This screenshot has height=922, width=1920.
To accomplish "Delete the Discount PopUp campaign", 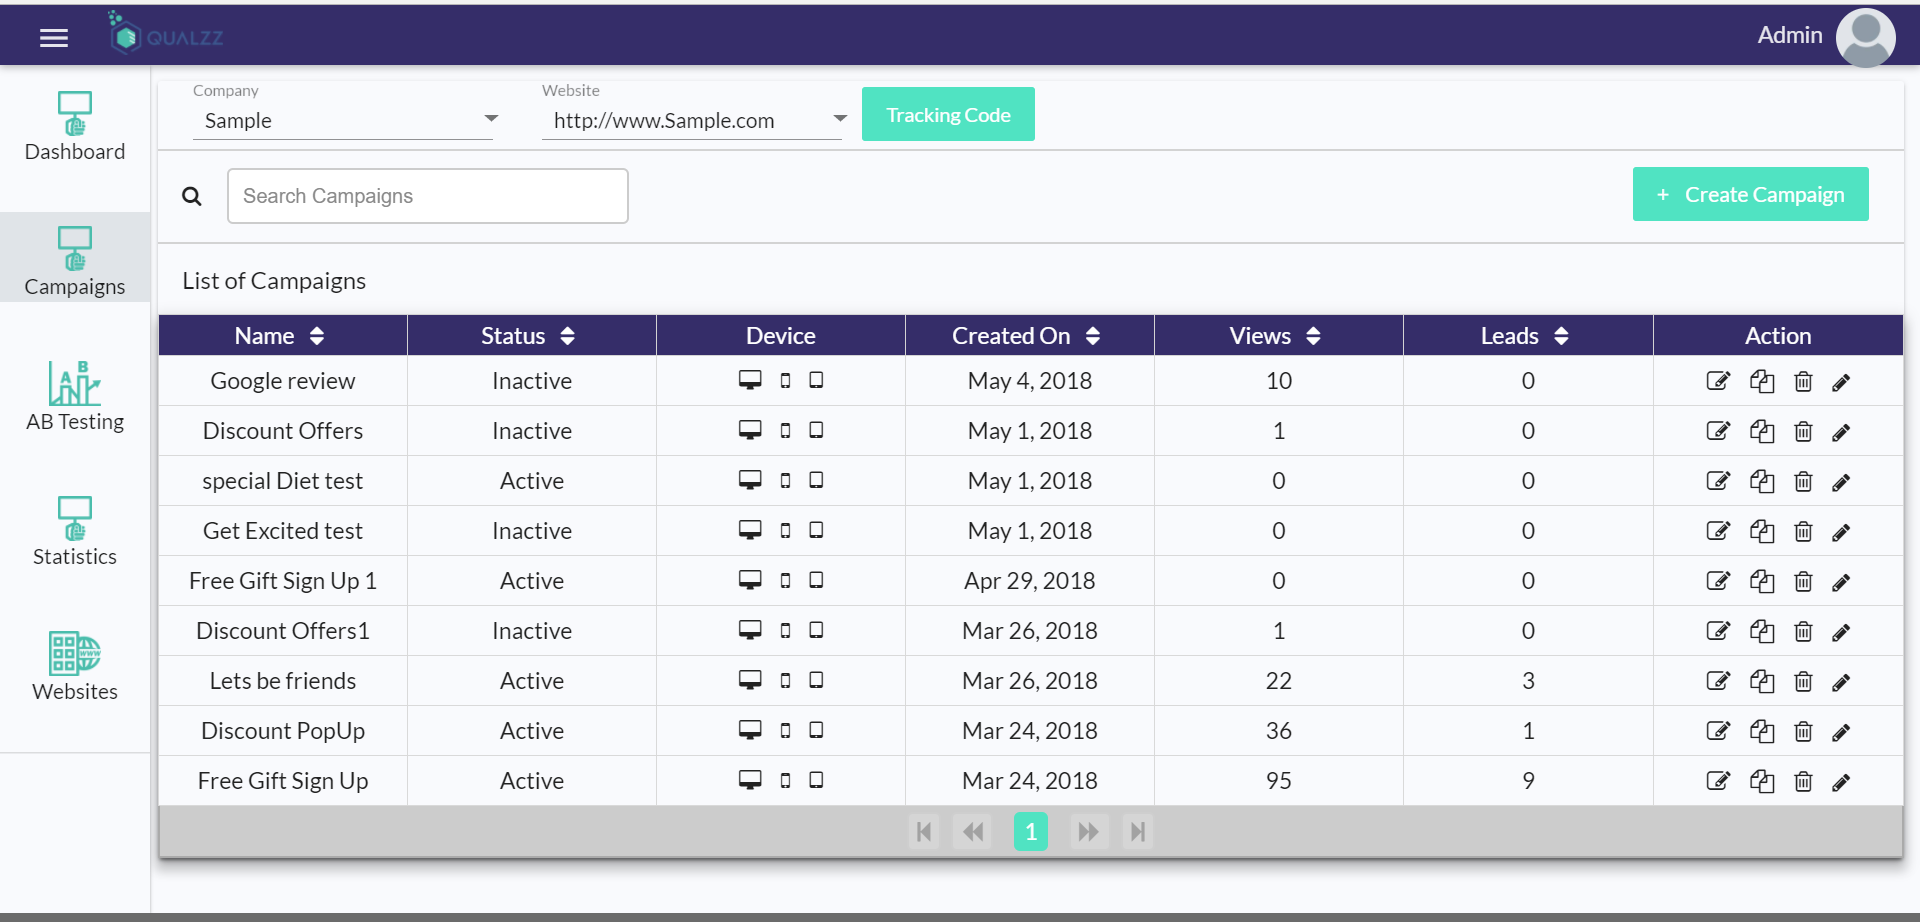I will pyautogui.click(x=1803, y=731).
